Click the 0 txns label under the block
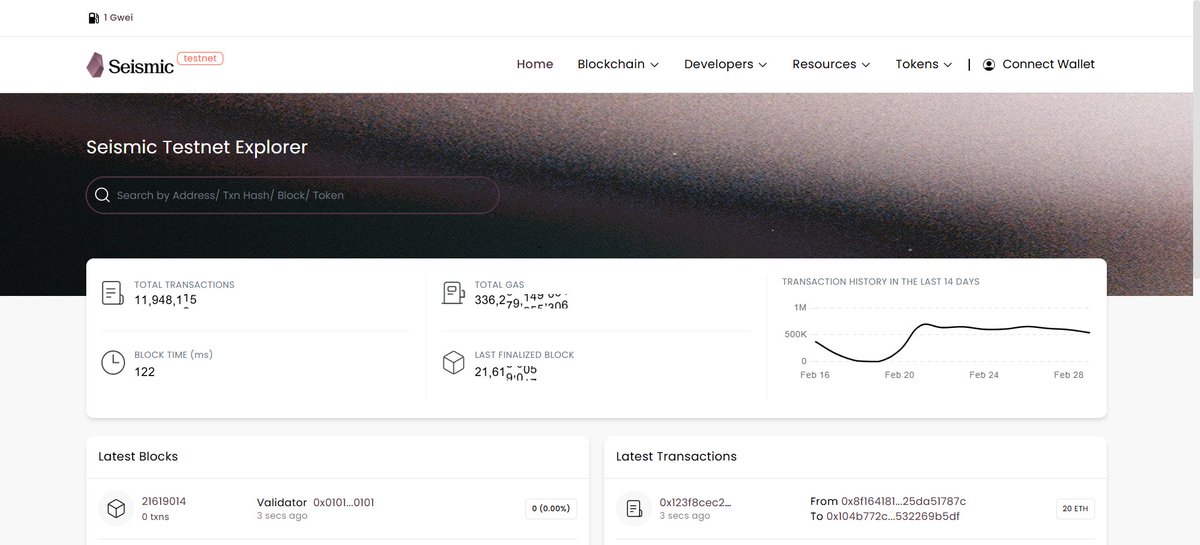1200x545 pixels. pos(157,517)
